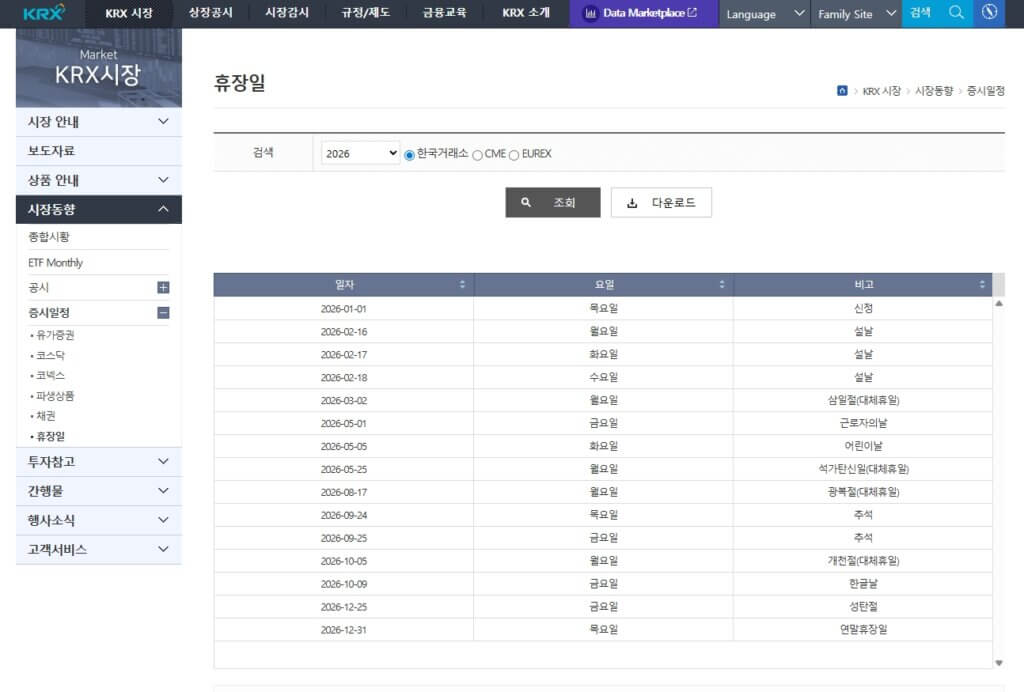
Task: Open the 2026 year dropdown
Action: (358, 153)
